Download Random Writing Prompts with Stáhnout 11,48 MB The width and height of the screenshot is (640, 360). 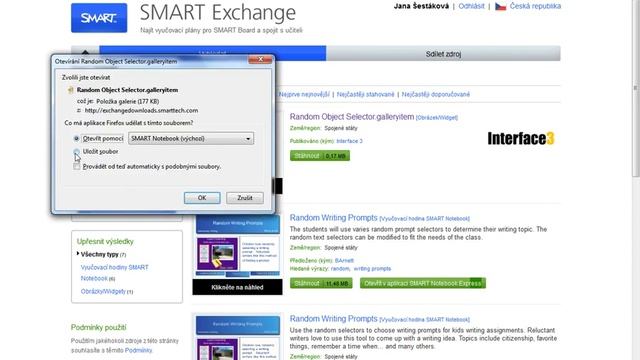(321, 283)
